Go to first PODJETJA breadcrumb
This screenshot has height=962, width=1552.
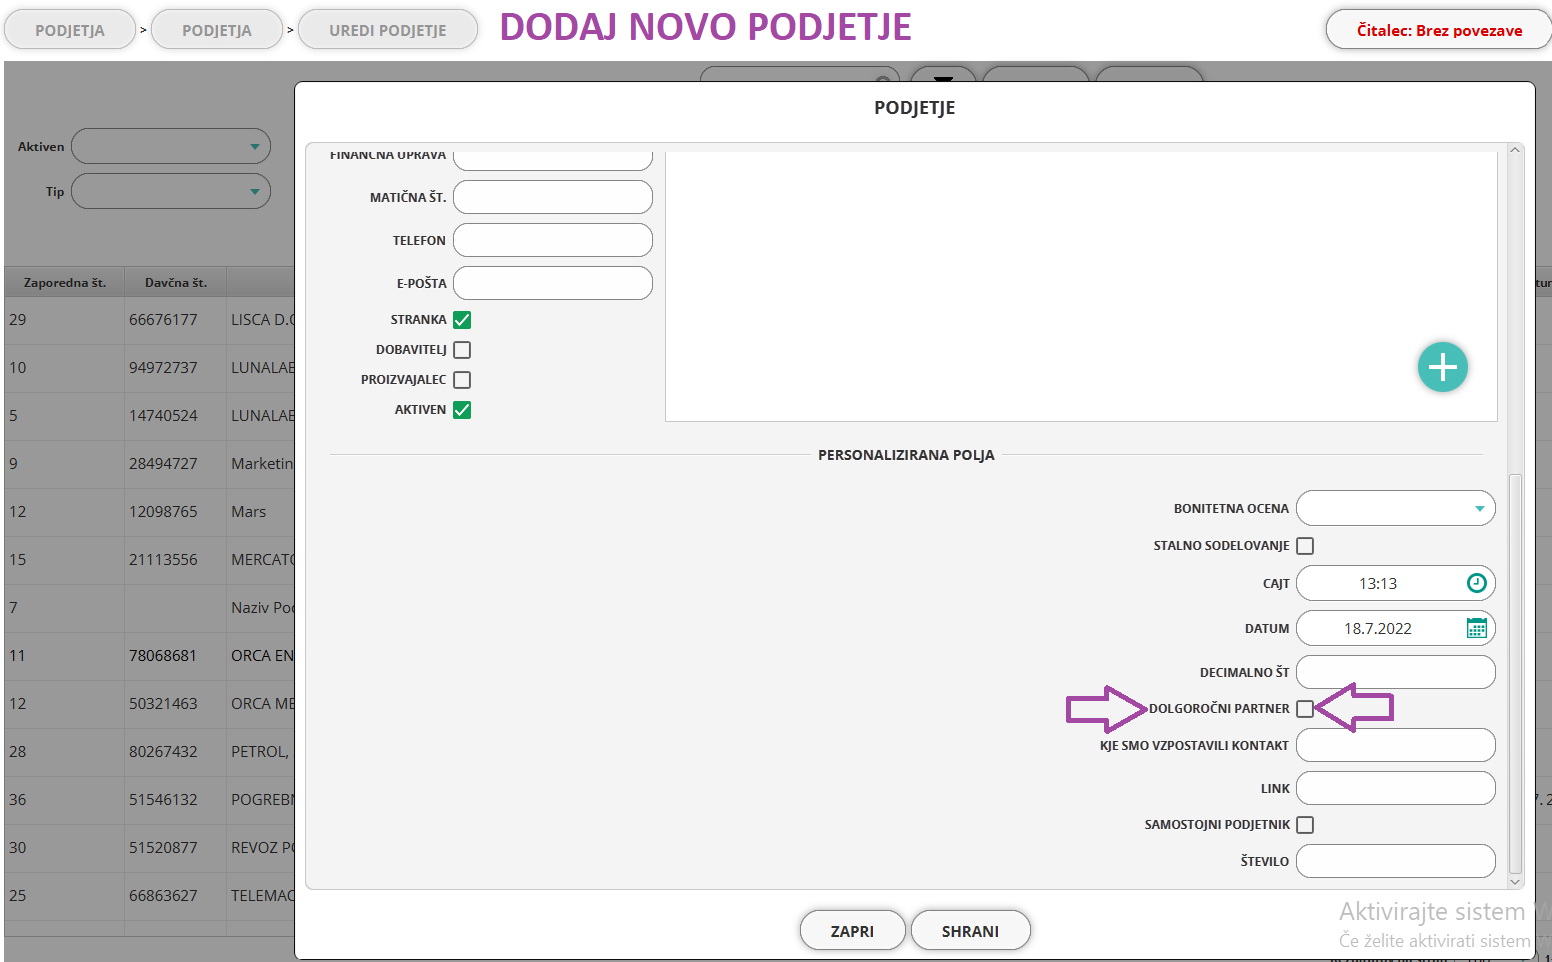tap(70, 30)
